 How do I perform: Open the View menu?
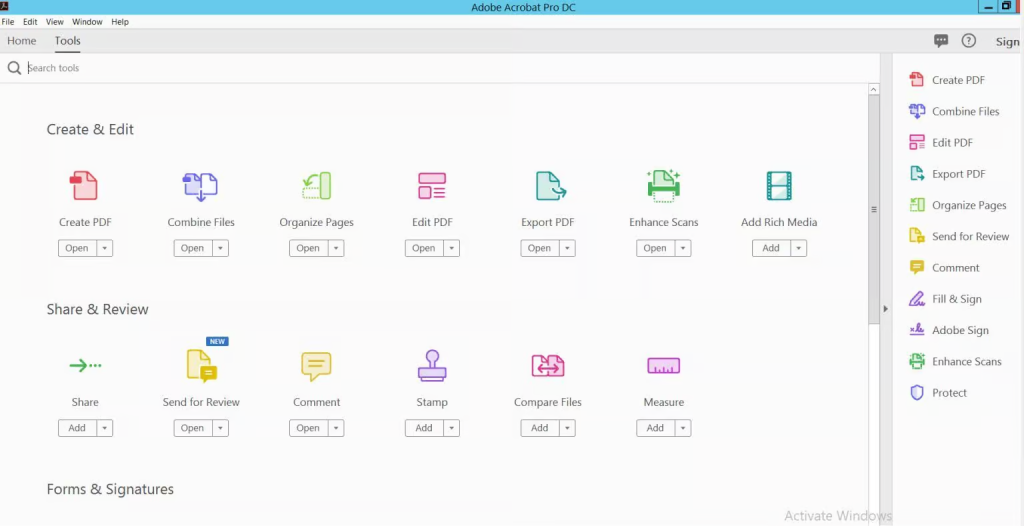click(55, 22)
